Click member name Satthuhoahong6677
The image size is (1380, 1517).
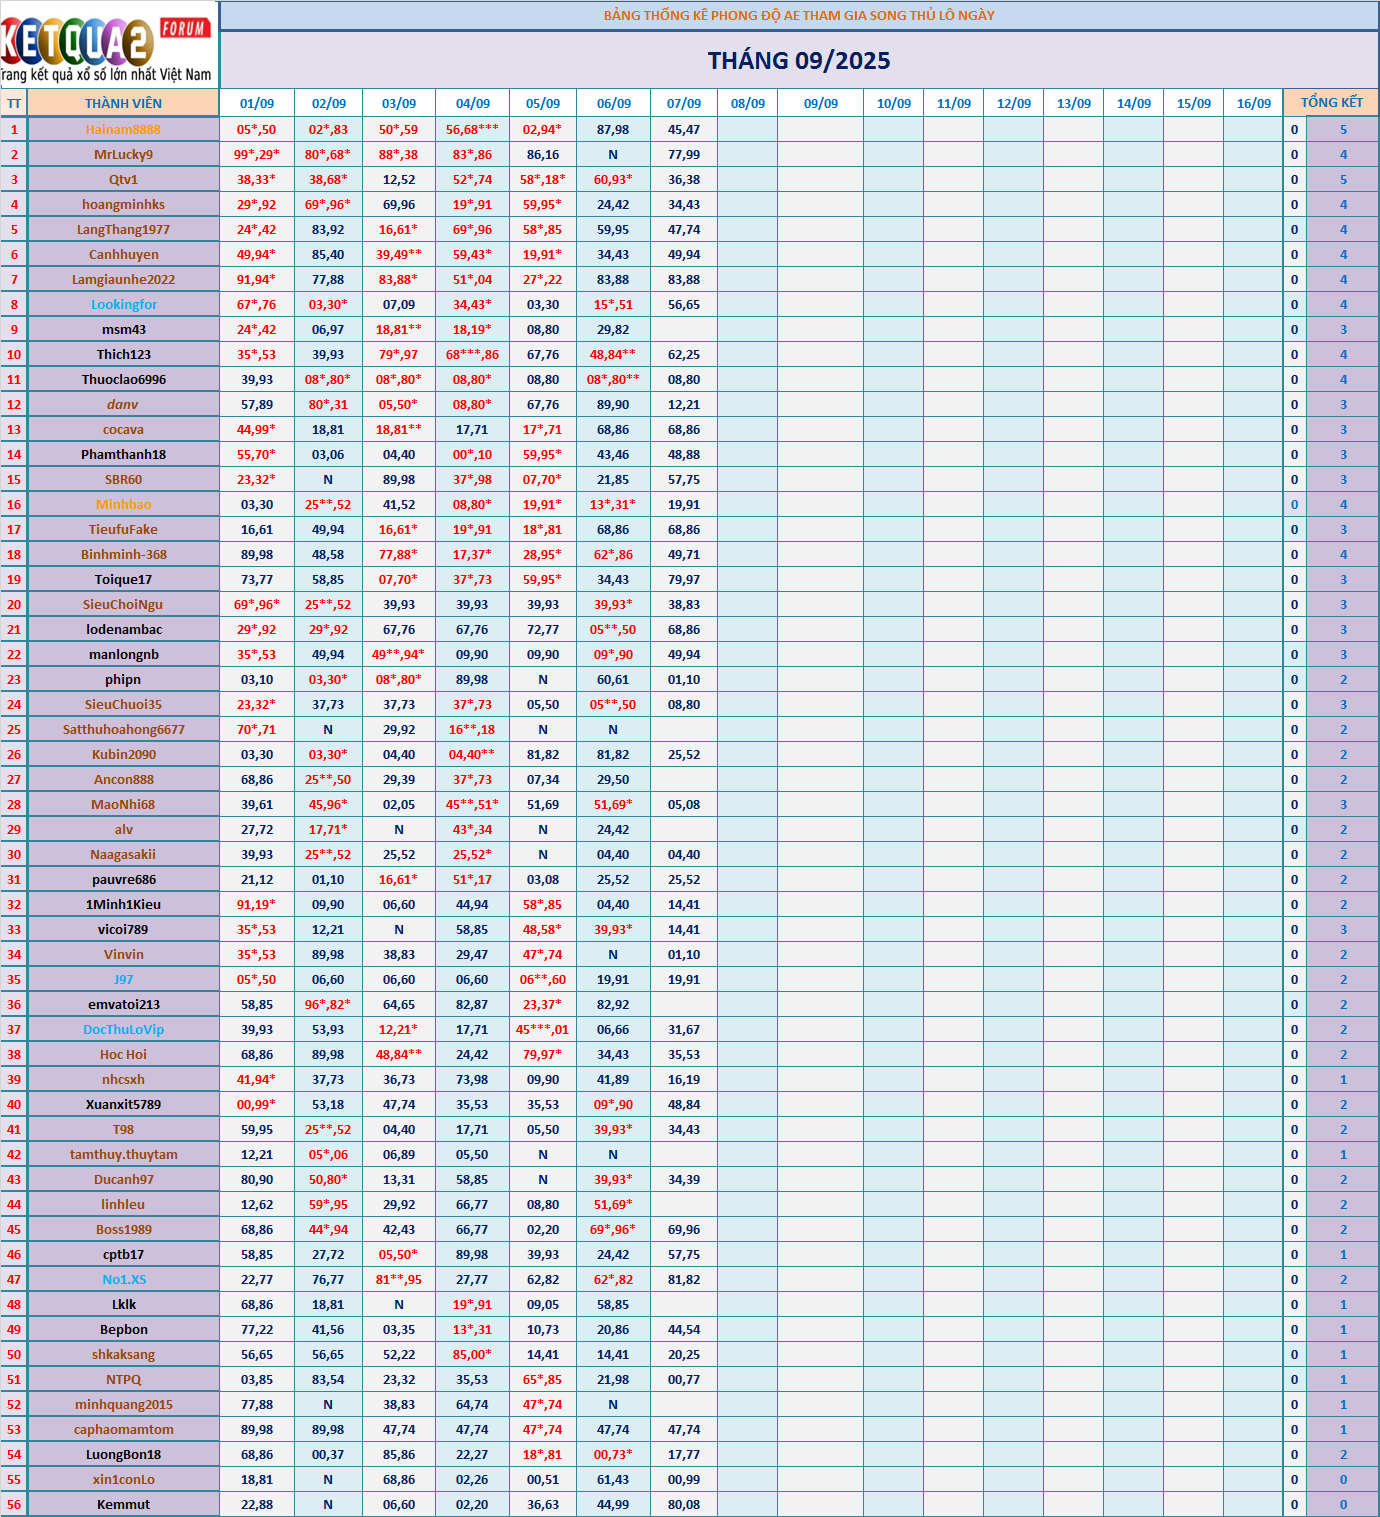coord(123,729)
